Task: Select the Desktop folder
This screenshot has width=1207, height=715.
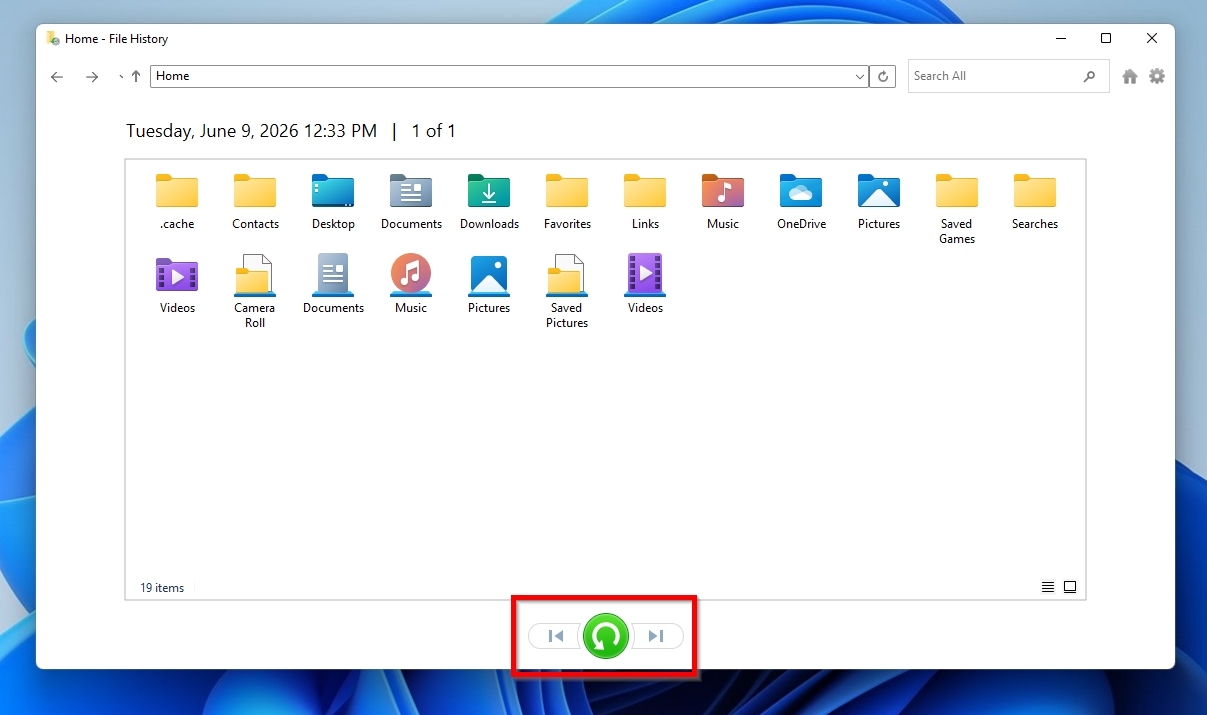Action: 333,201
